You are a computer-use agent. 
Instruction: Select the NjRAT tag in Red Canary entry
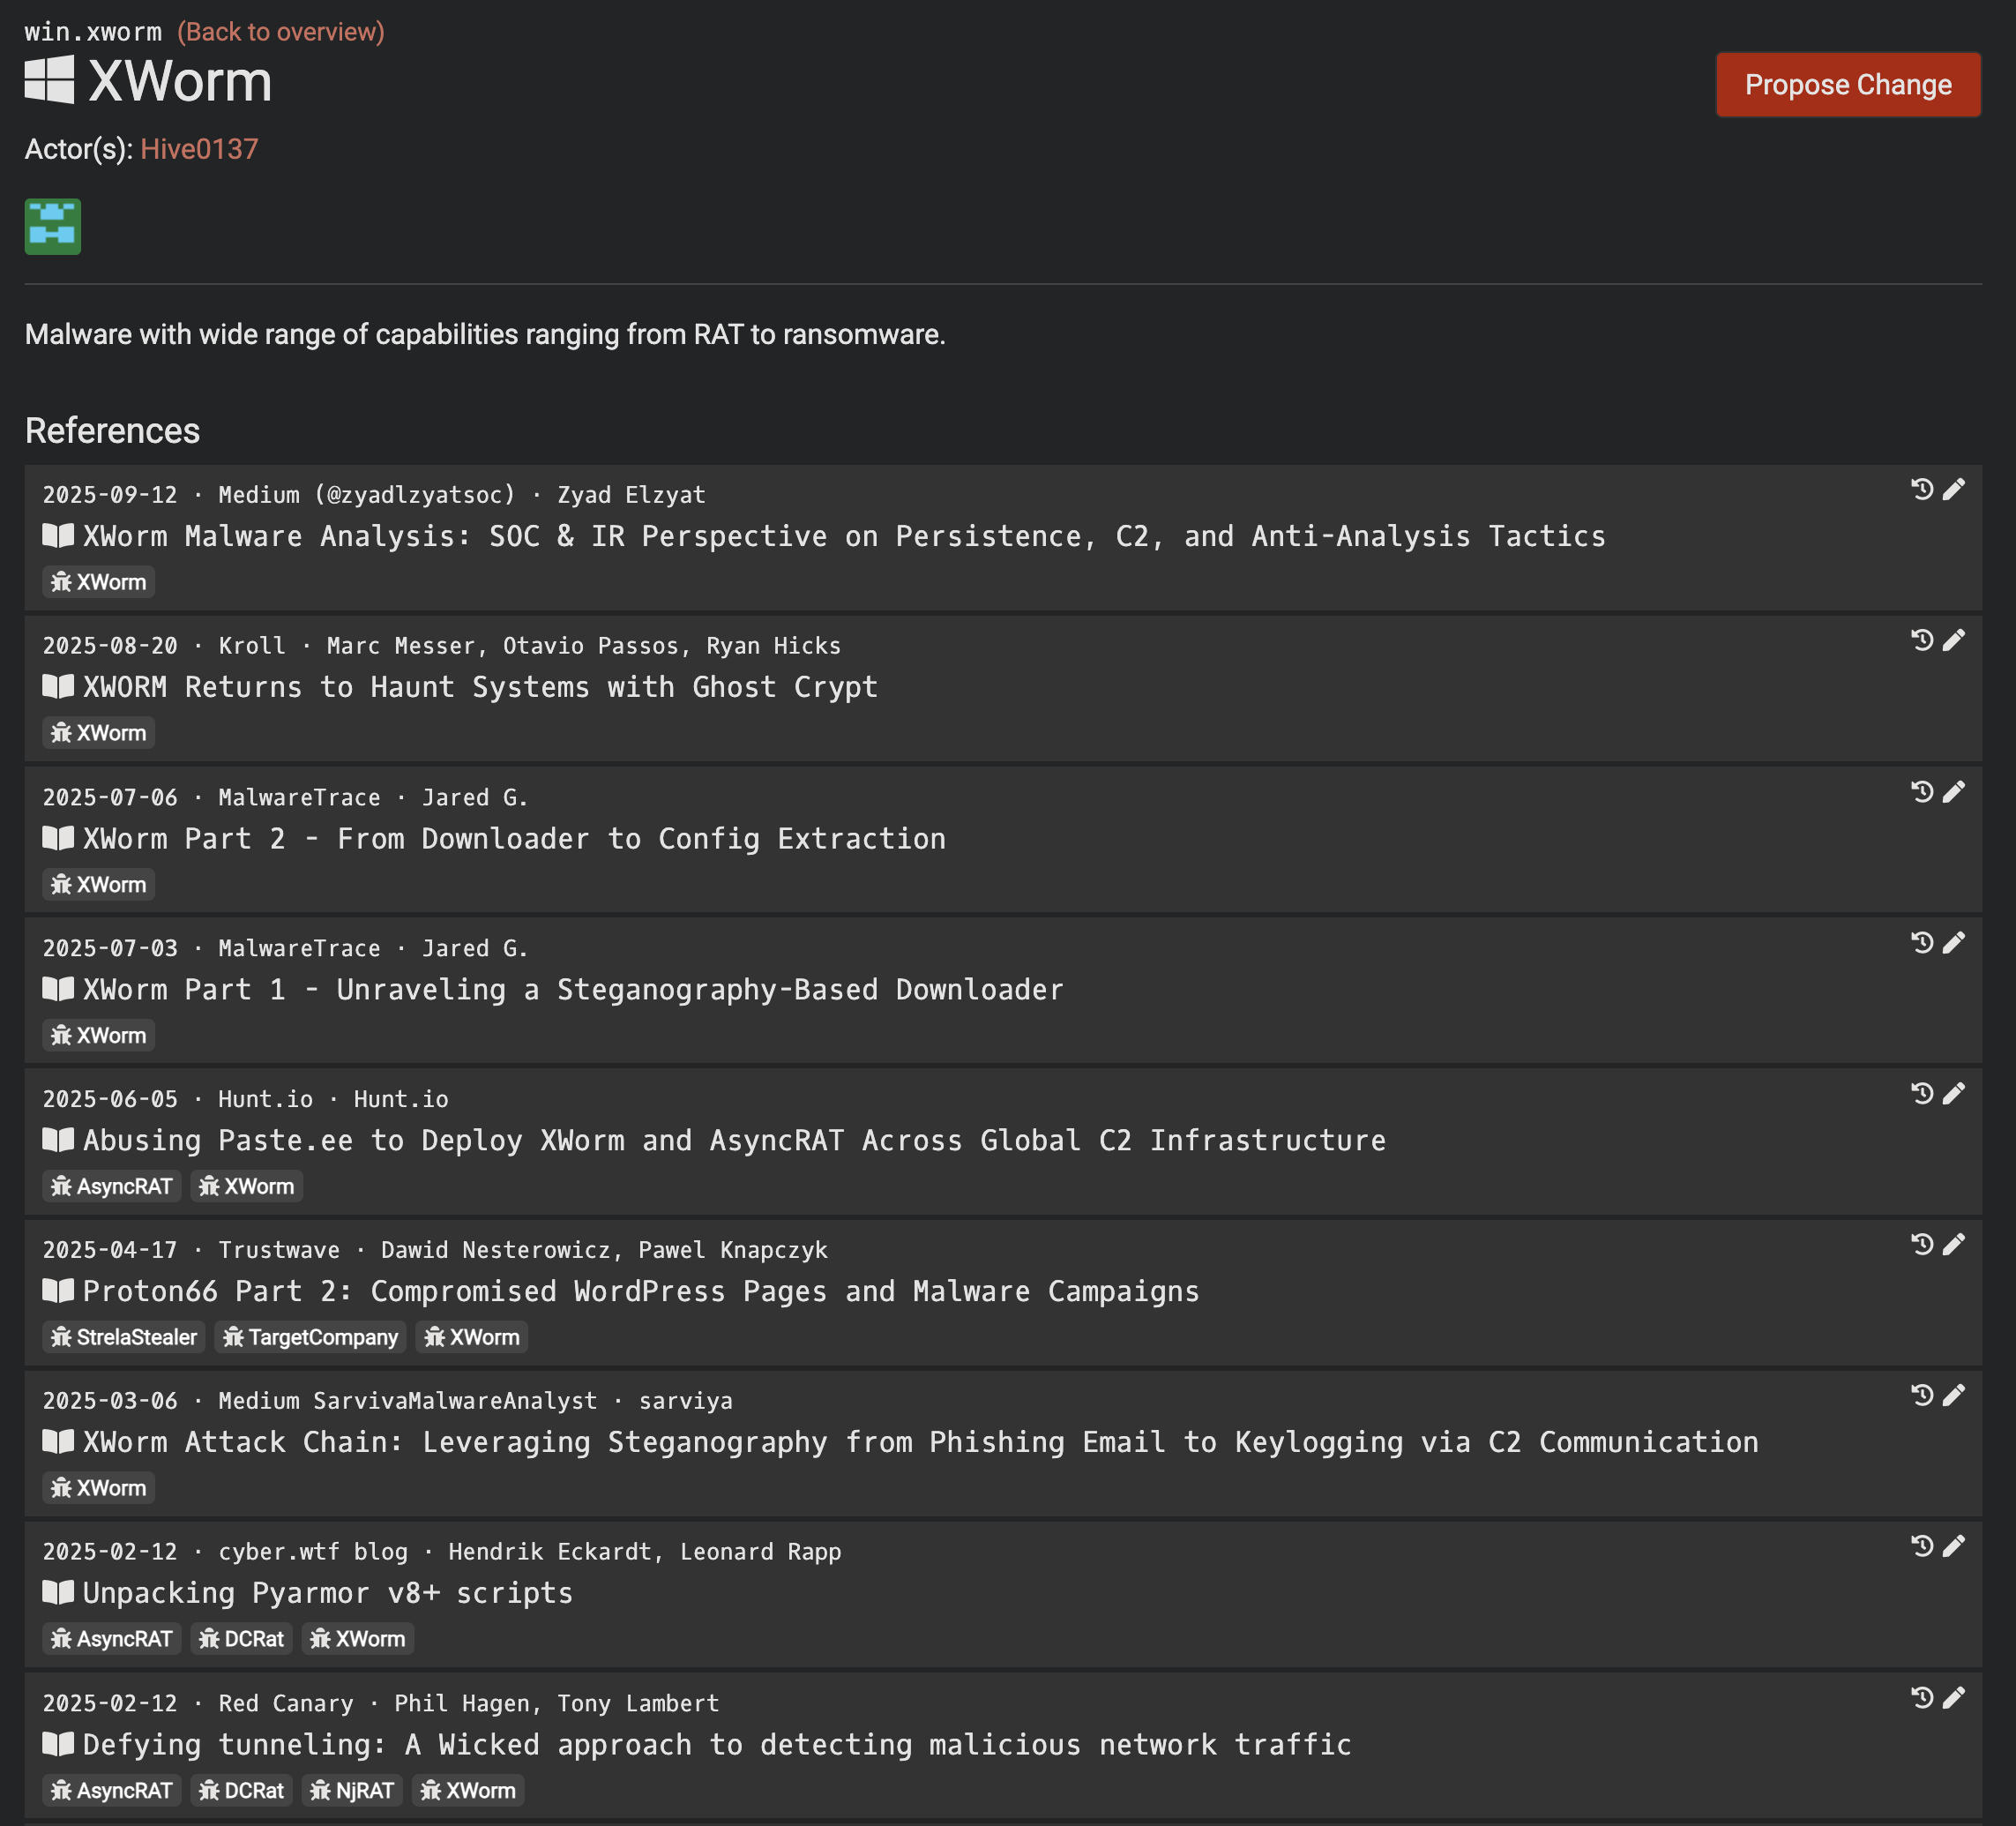tap(352, 1790)
